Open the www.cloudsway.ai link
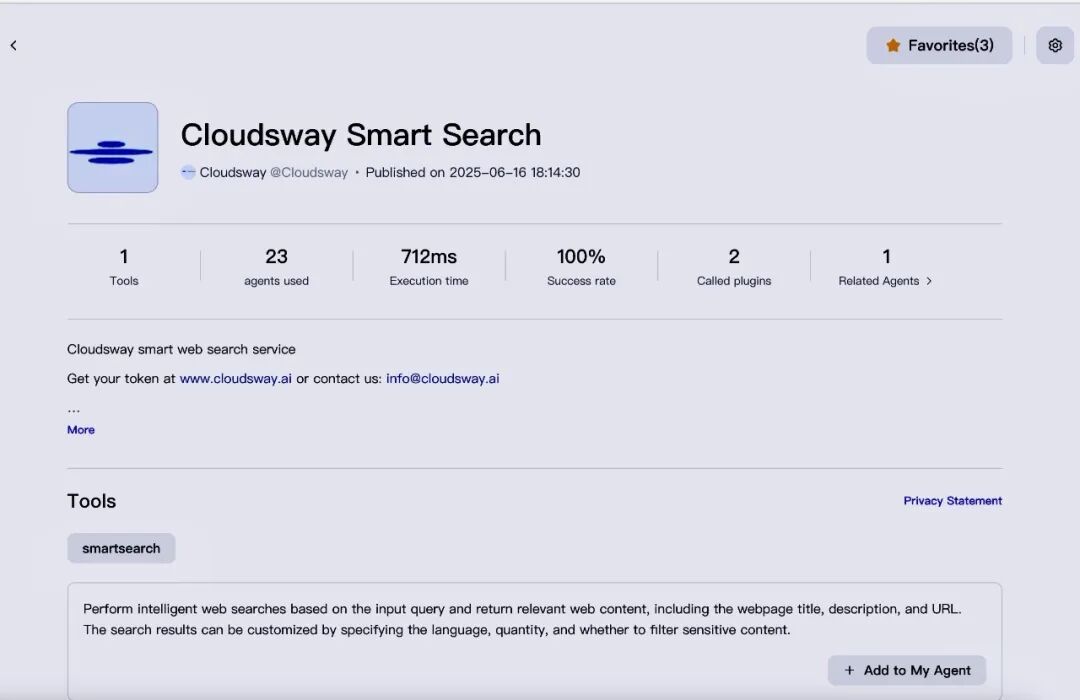Screen dimensions: 1080x700 click(x=236, y=379)
